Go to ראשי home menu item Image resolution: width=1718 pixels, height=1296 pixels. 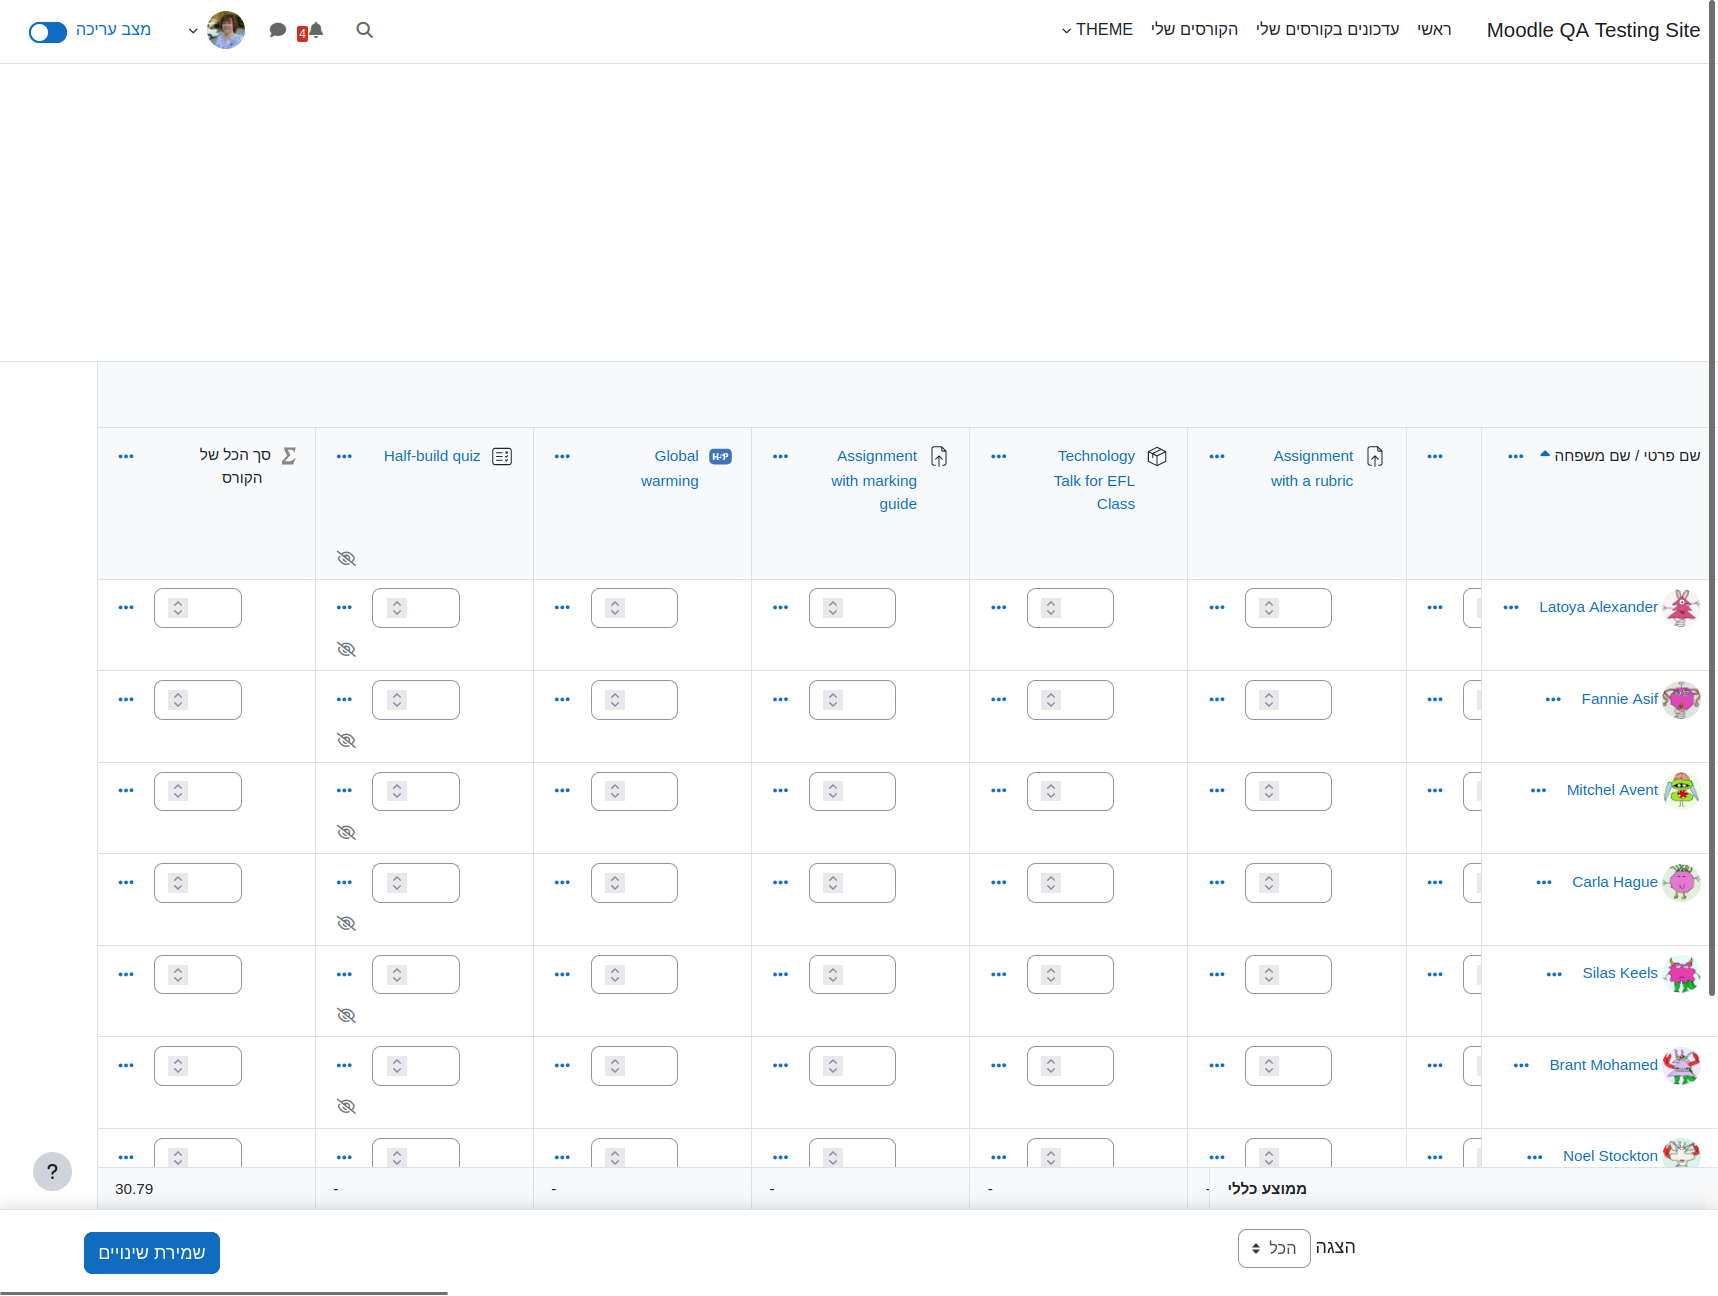(x=1434, y=30)
